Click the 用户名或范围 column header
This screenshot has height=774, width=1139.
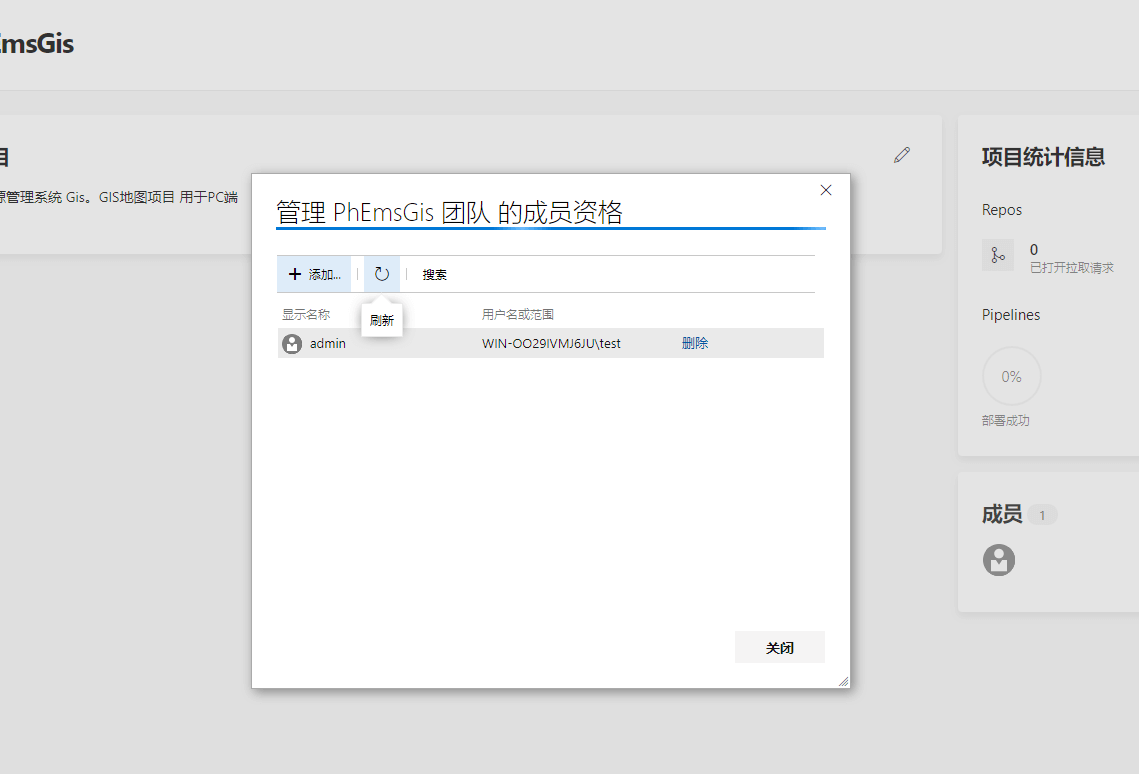518,314
